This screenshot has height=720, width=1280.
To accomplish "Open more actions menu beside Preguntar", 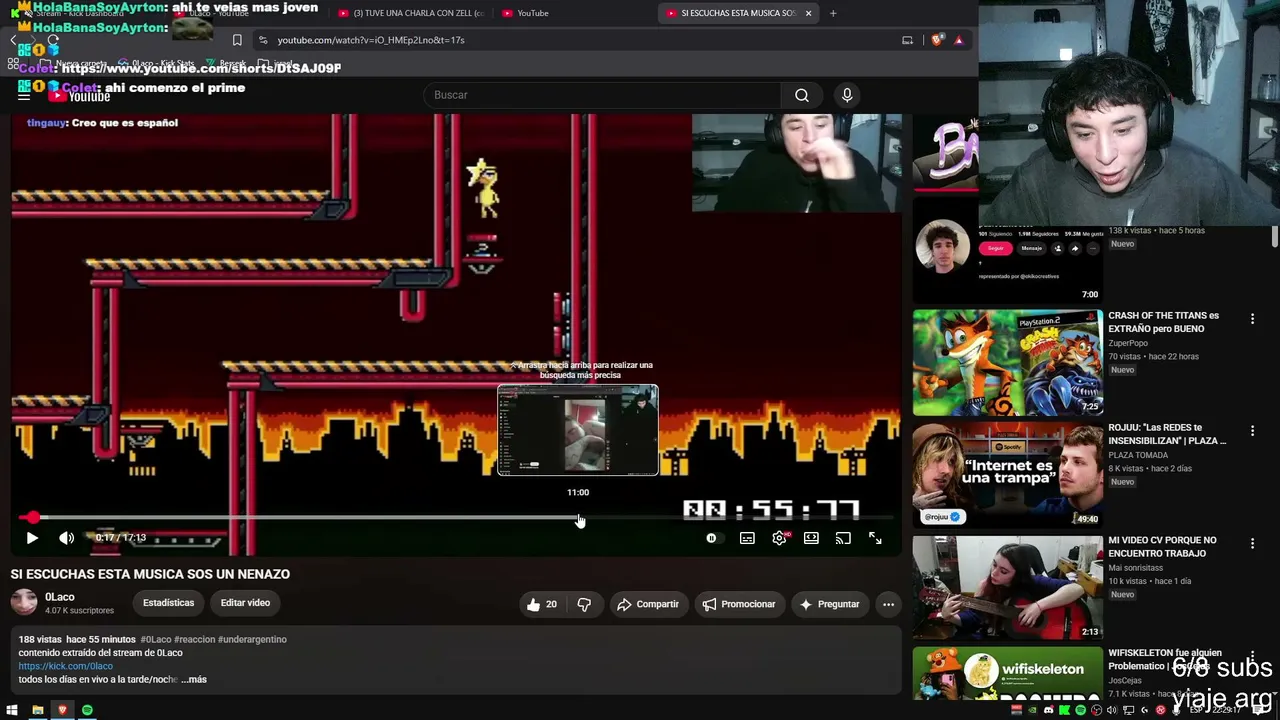I will click(x=888, y=604).
